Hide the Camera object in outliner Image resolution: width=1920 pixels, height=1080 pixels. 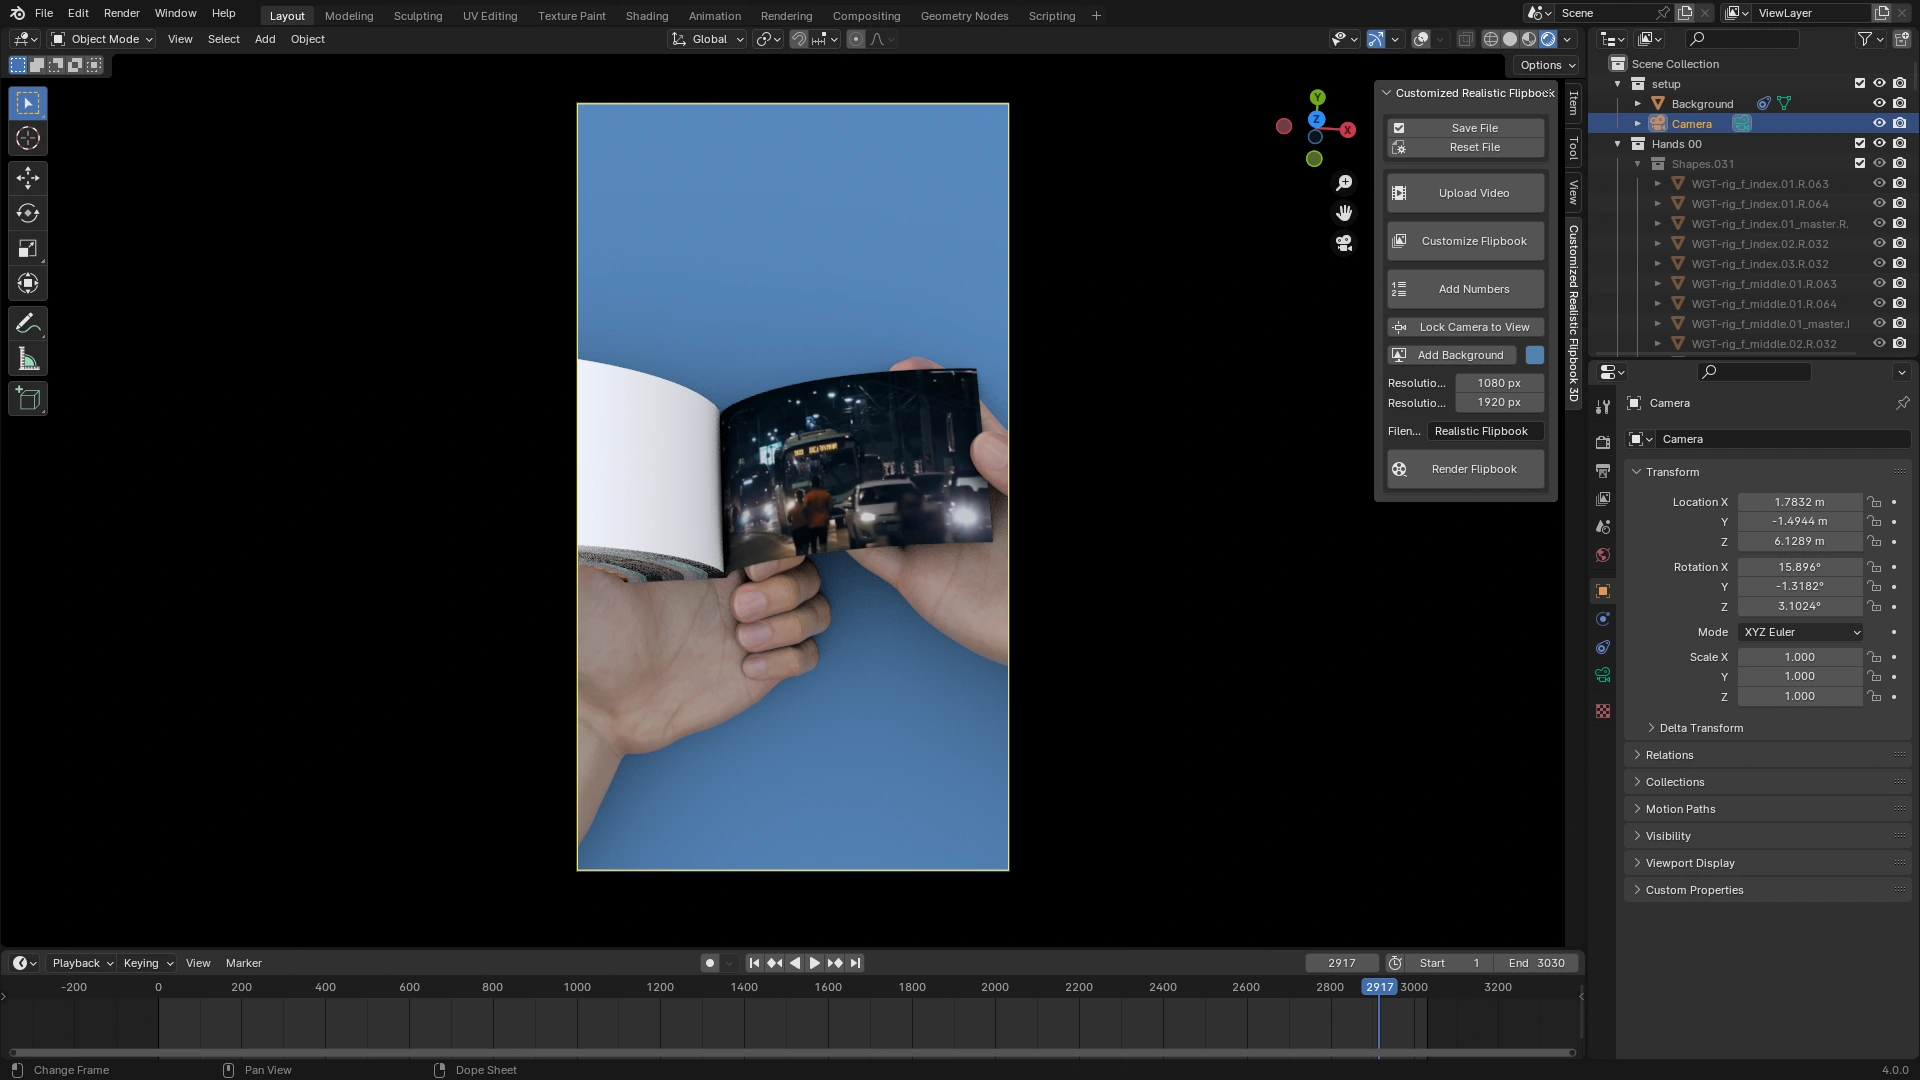pos(1879,124)
